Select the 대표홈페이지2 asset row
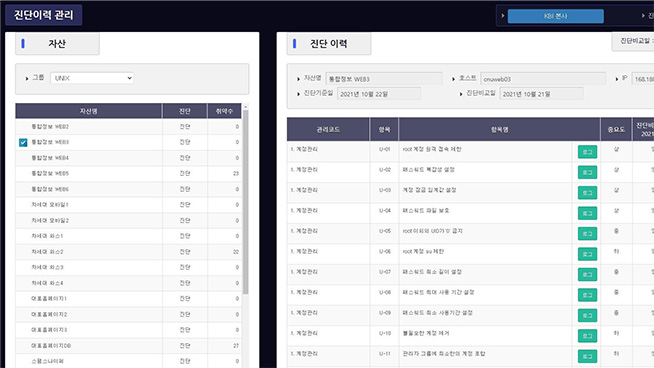 [128, 314]
